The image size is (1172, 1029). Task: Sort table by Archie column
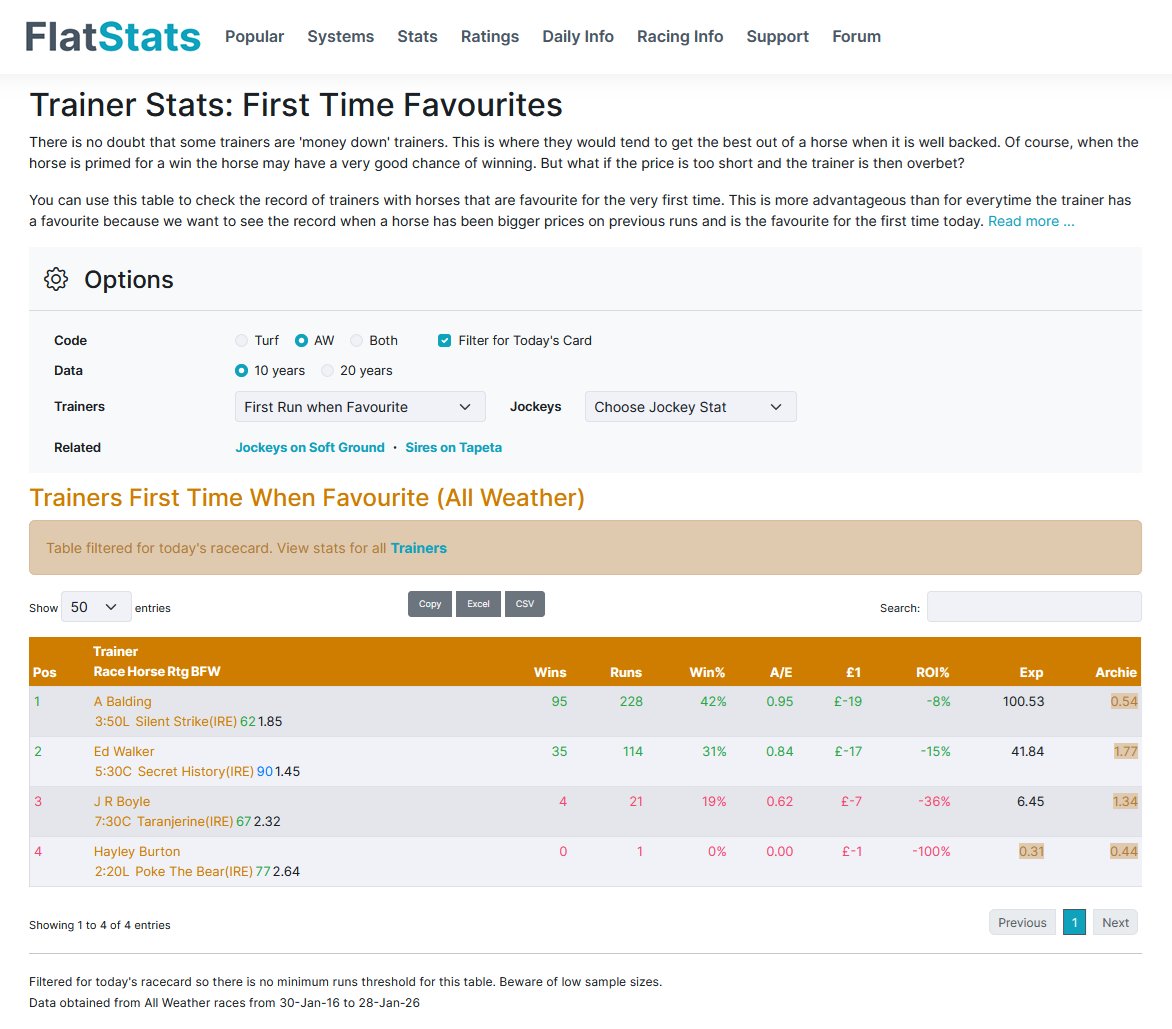(1115, 673)
